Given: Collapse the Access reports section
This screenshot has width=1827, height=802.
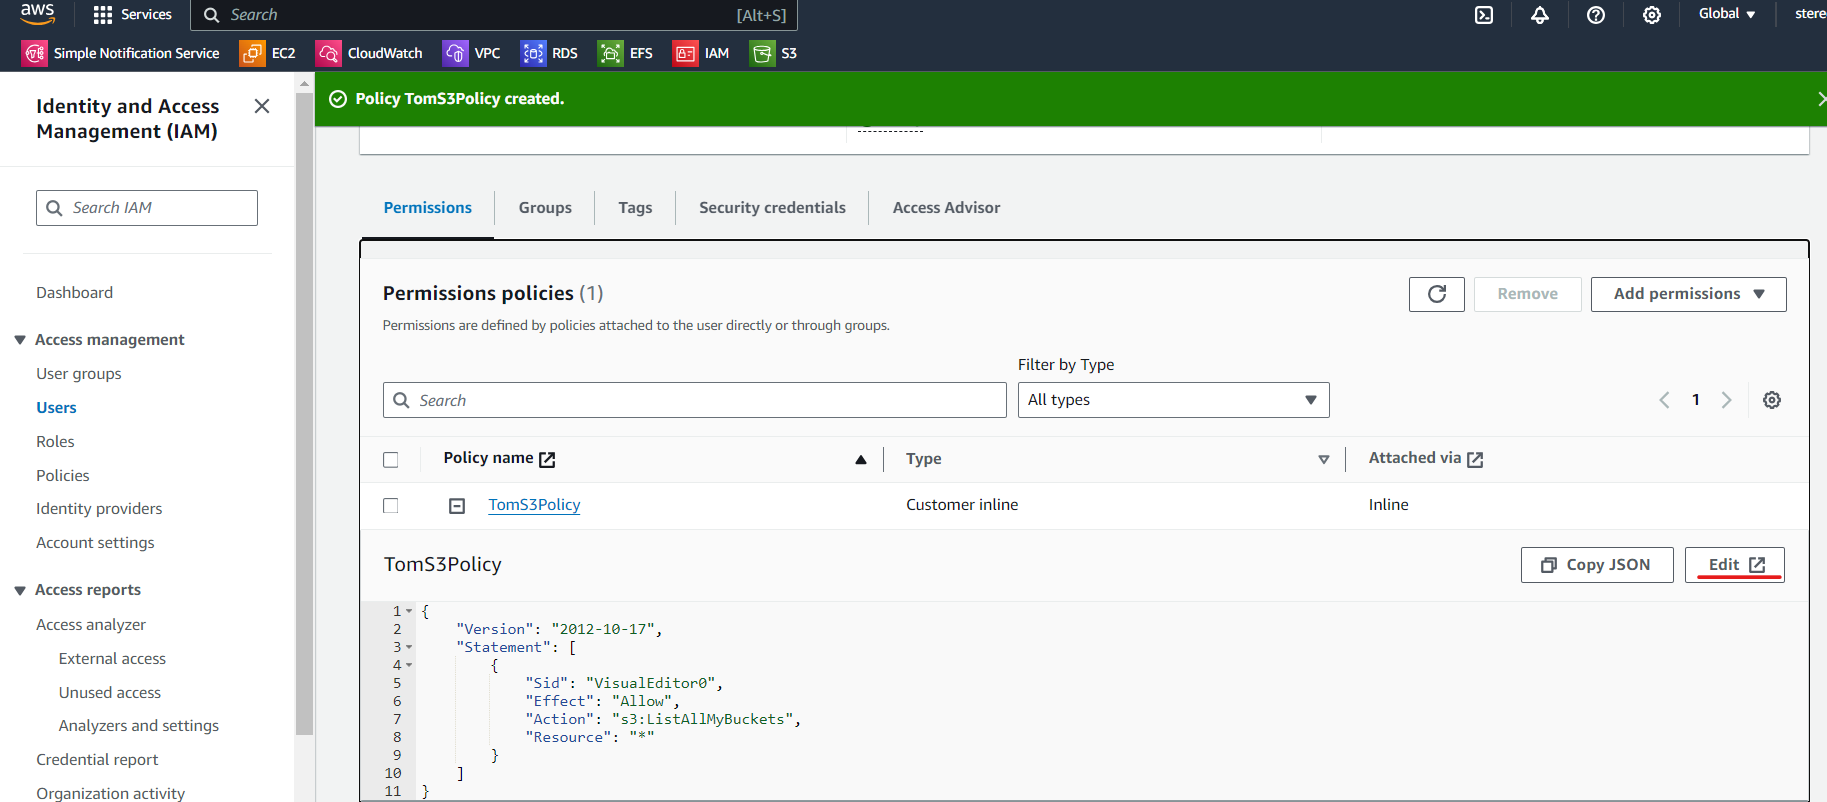Looking at the screenshot, I should click(x=20, y=590).
